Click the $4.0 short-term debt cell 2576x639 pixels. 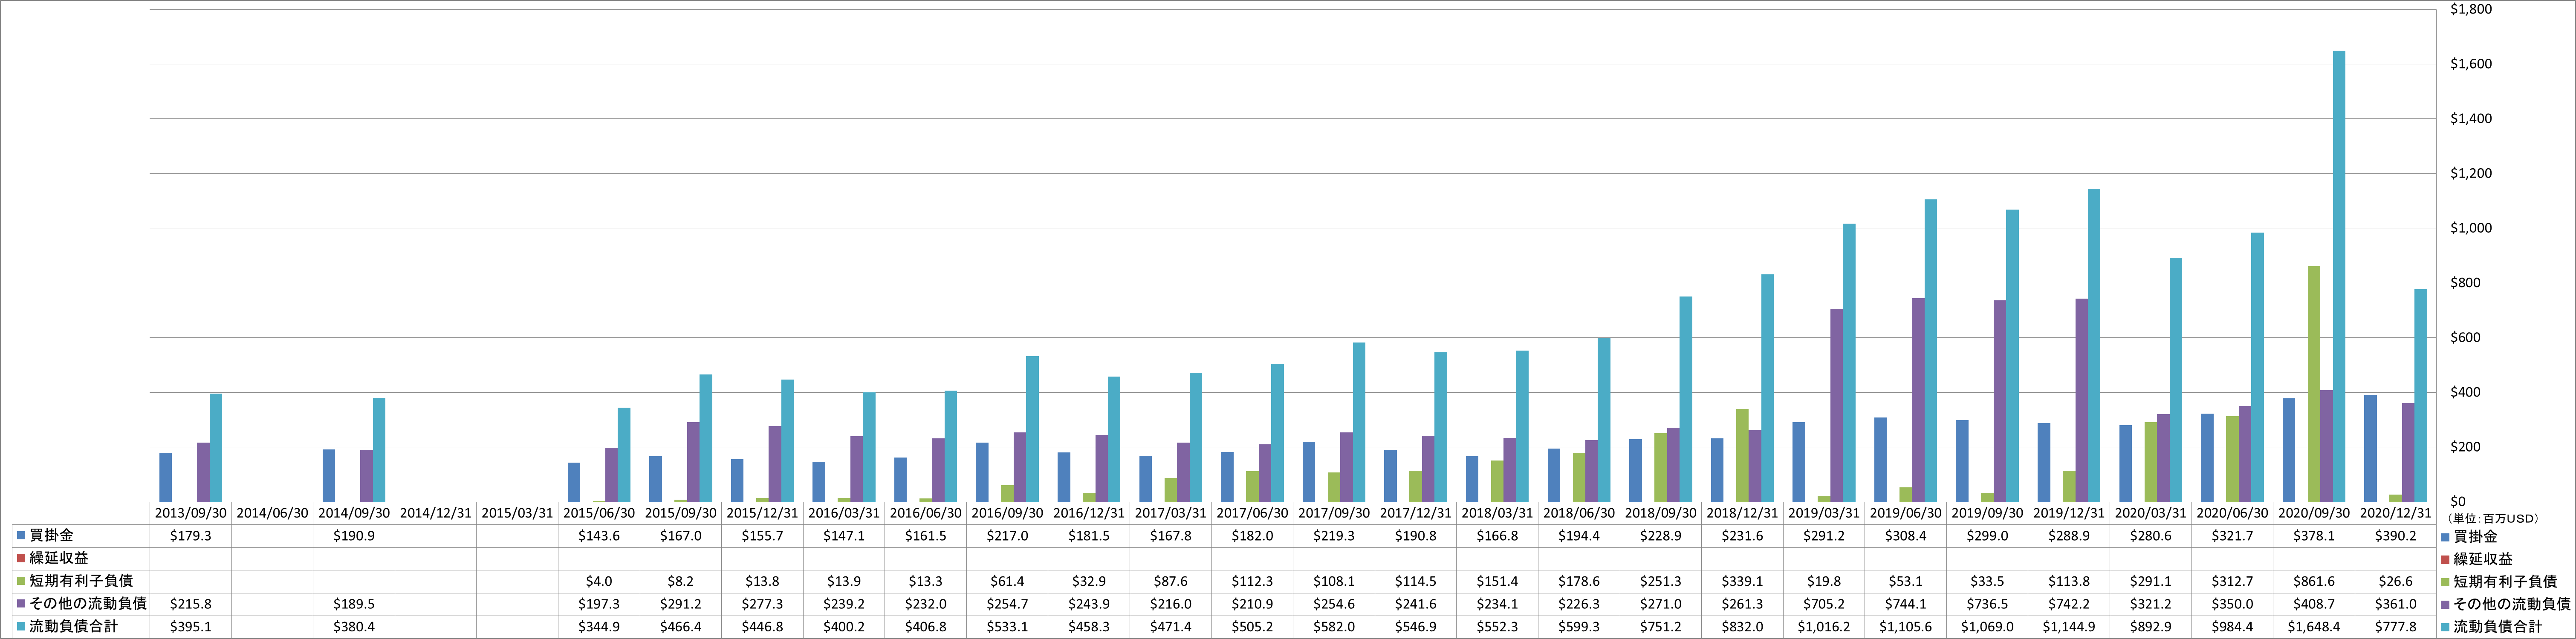pos(599,581)
